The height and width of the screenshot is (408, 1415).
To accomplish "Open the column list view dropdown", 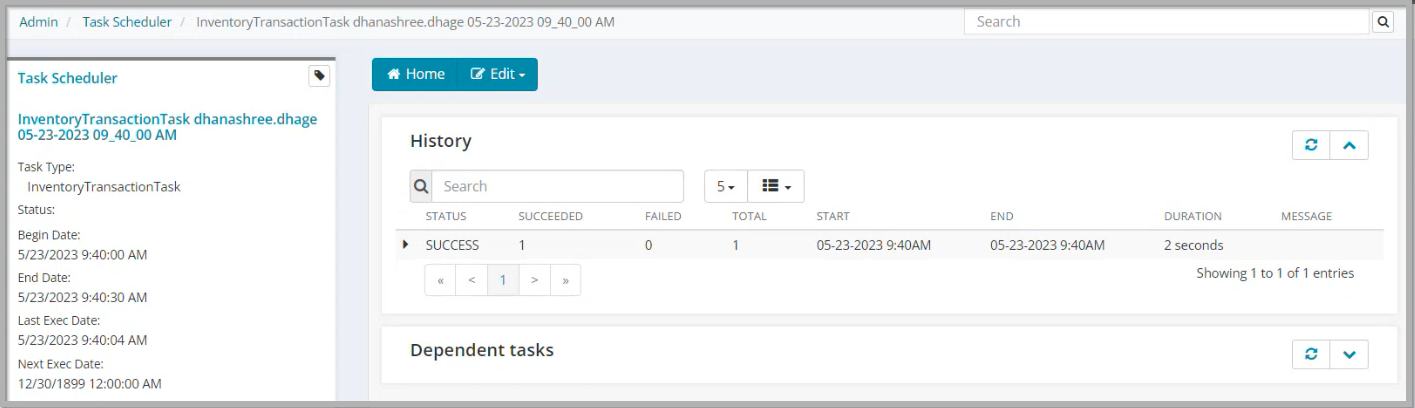I will click(x=776, y=186).
